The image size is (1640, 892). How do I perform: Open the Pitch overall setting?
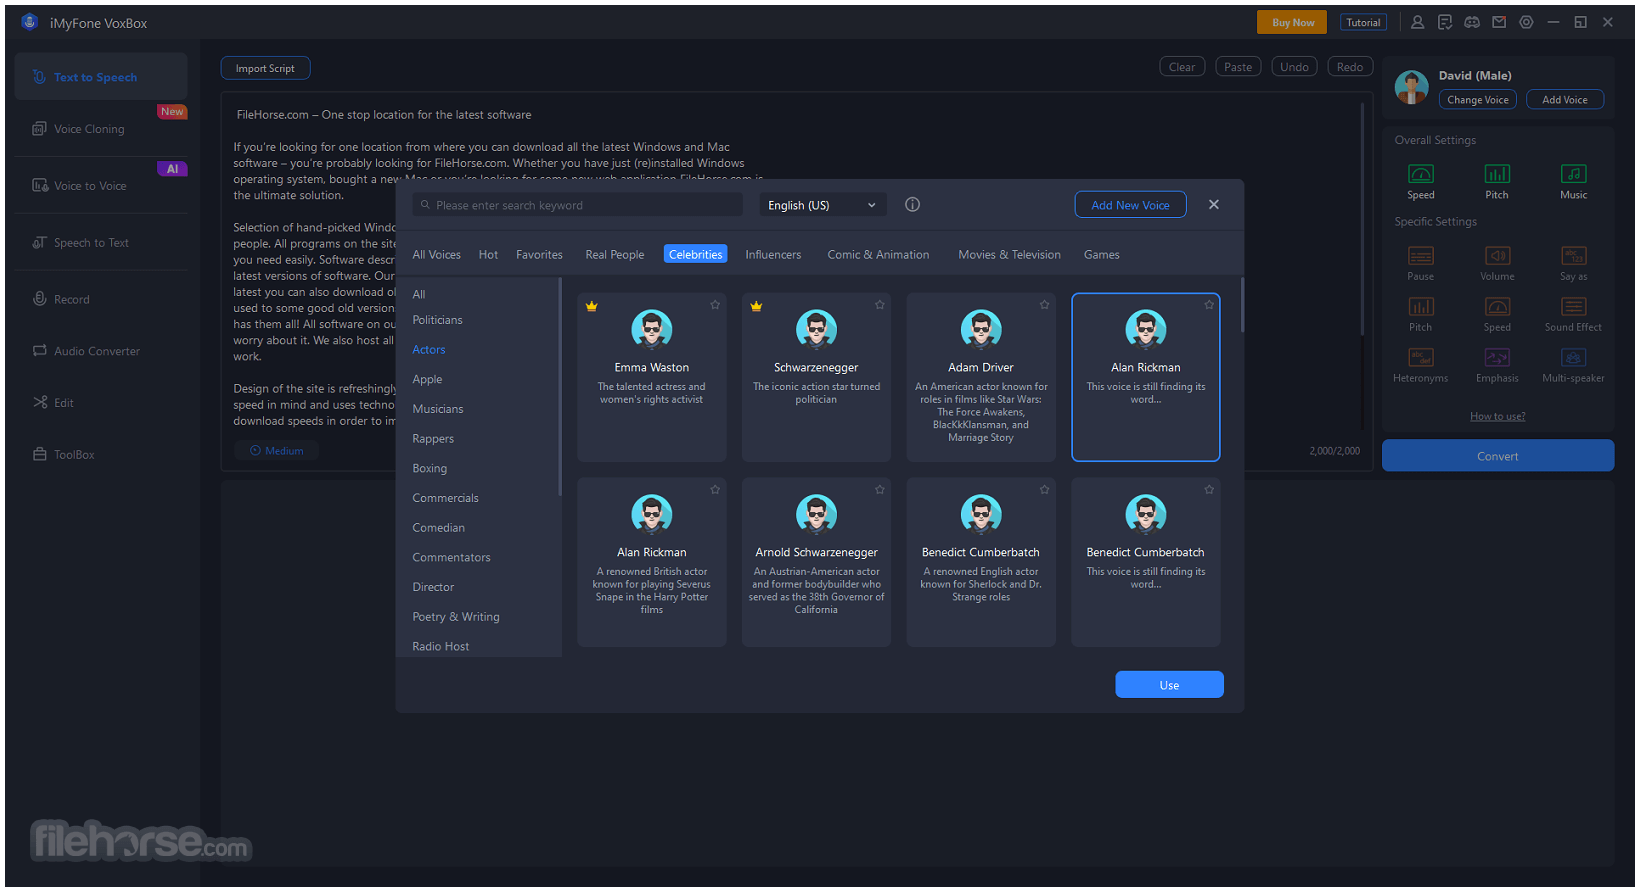click(x=1497, y=181)
